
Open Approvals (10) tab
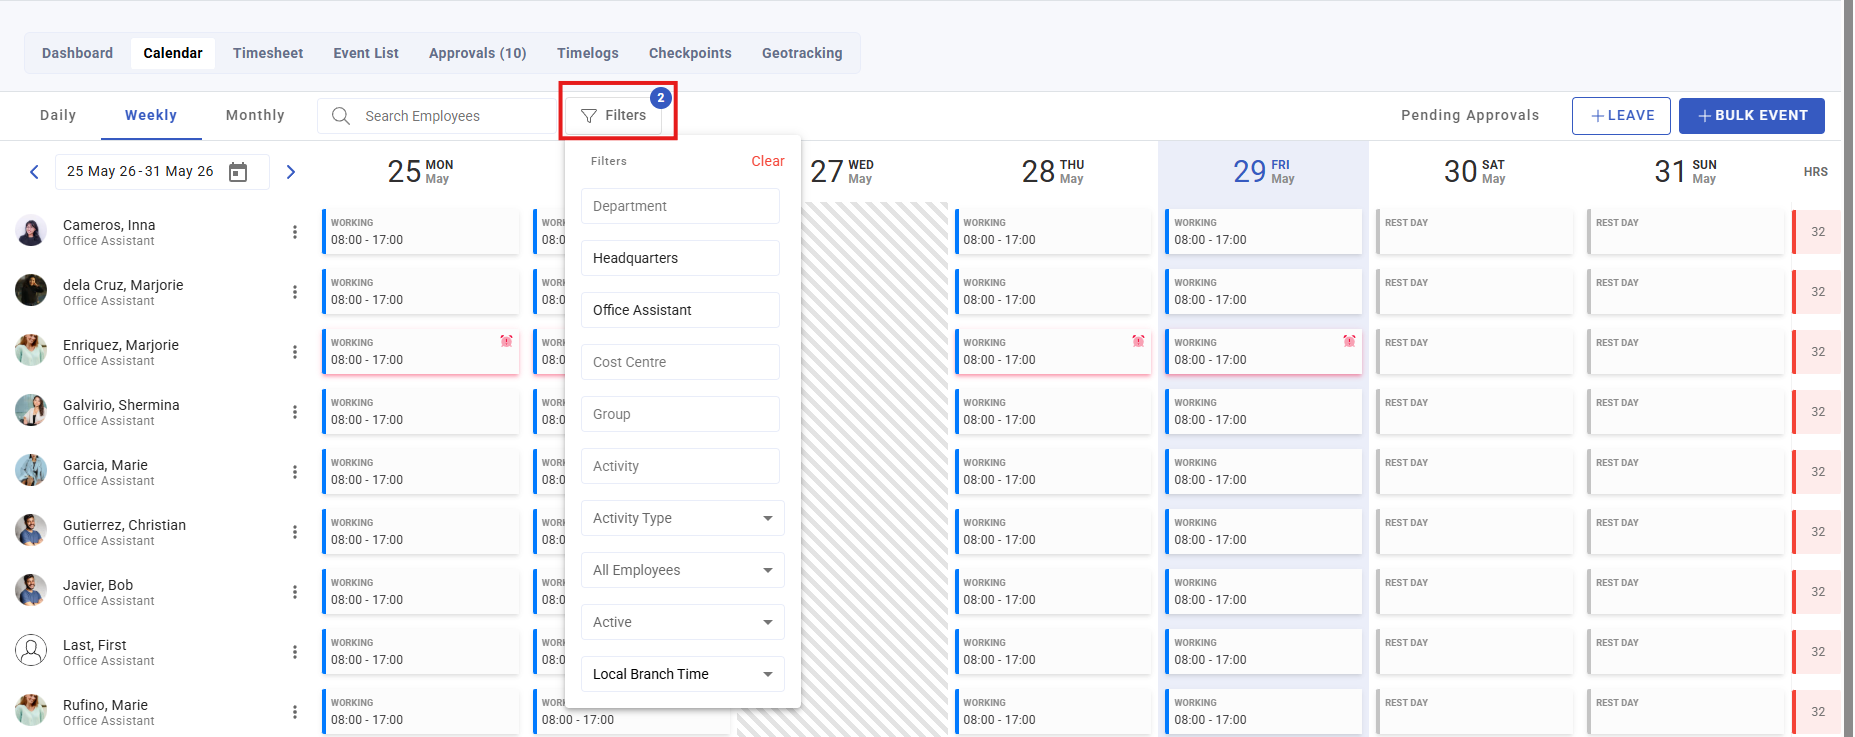(478, 53)
